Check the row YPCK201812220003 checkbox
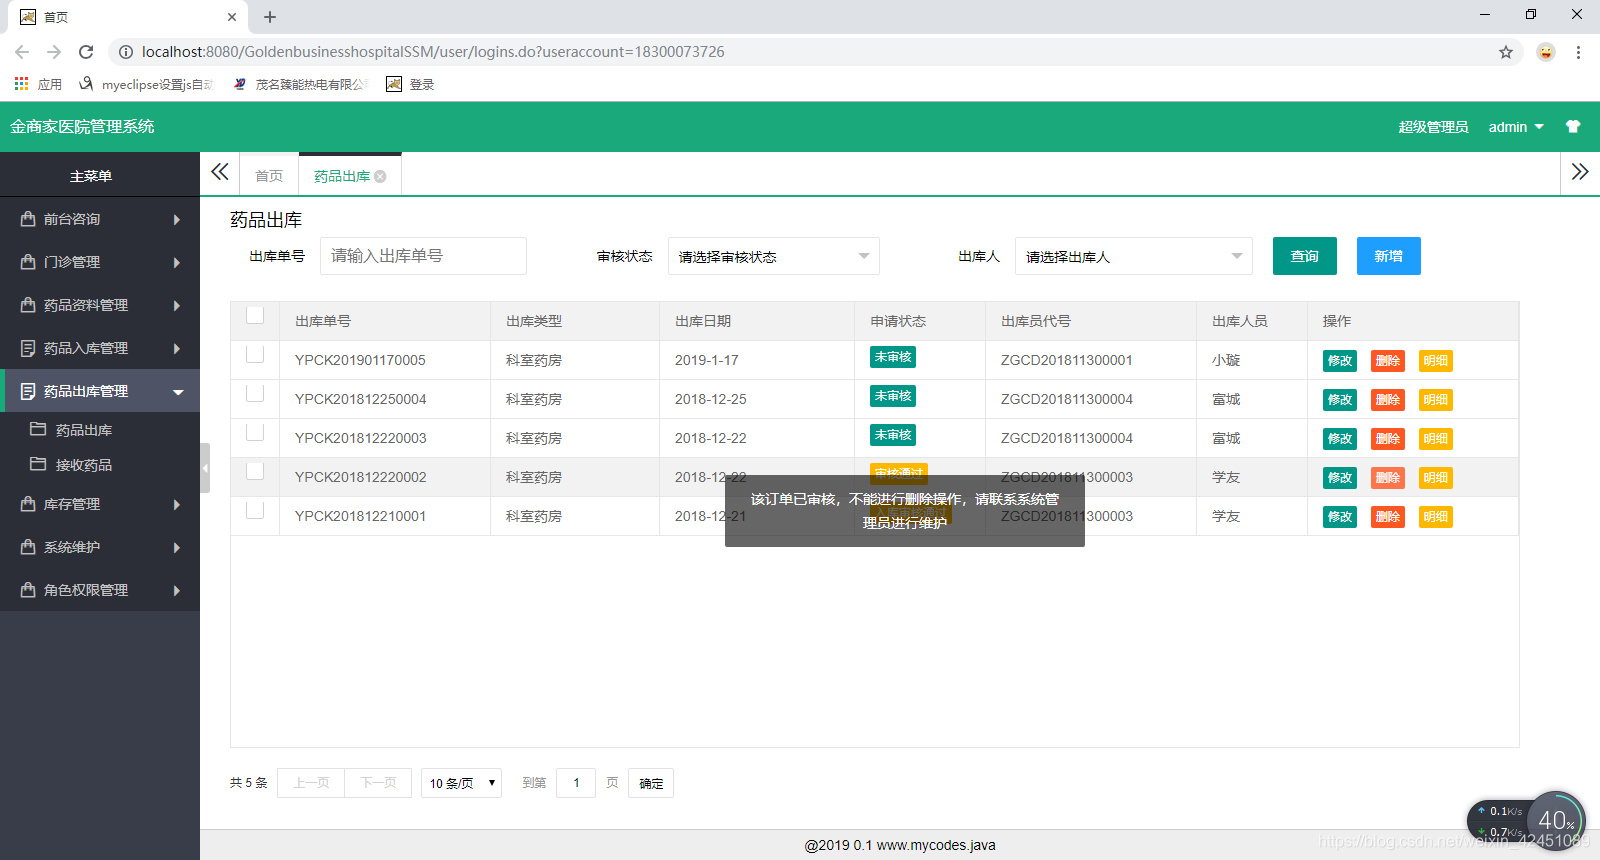1600x860 pixels. 255,433
